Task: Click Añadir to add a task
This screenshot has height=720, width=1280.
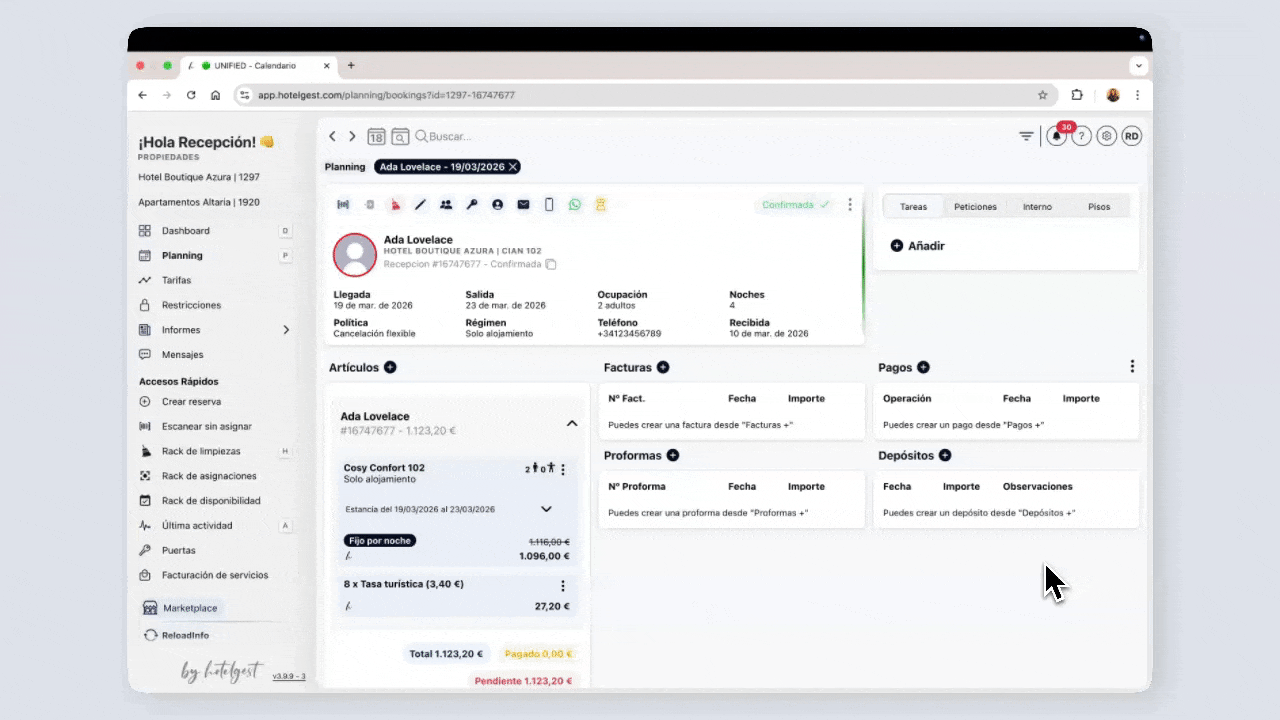Action: (x=917, y=246)
